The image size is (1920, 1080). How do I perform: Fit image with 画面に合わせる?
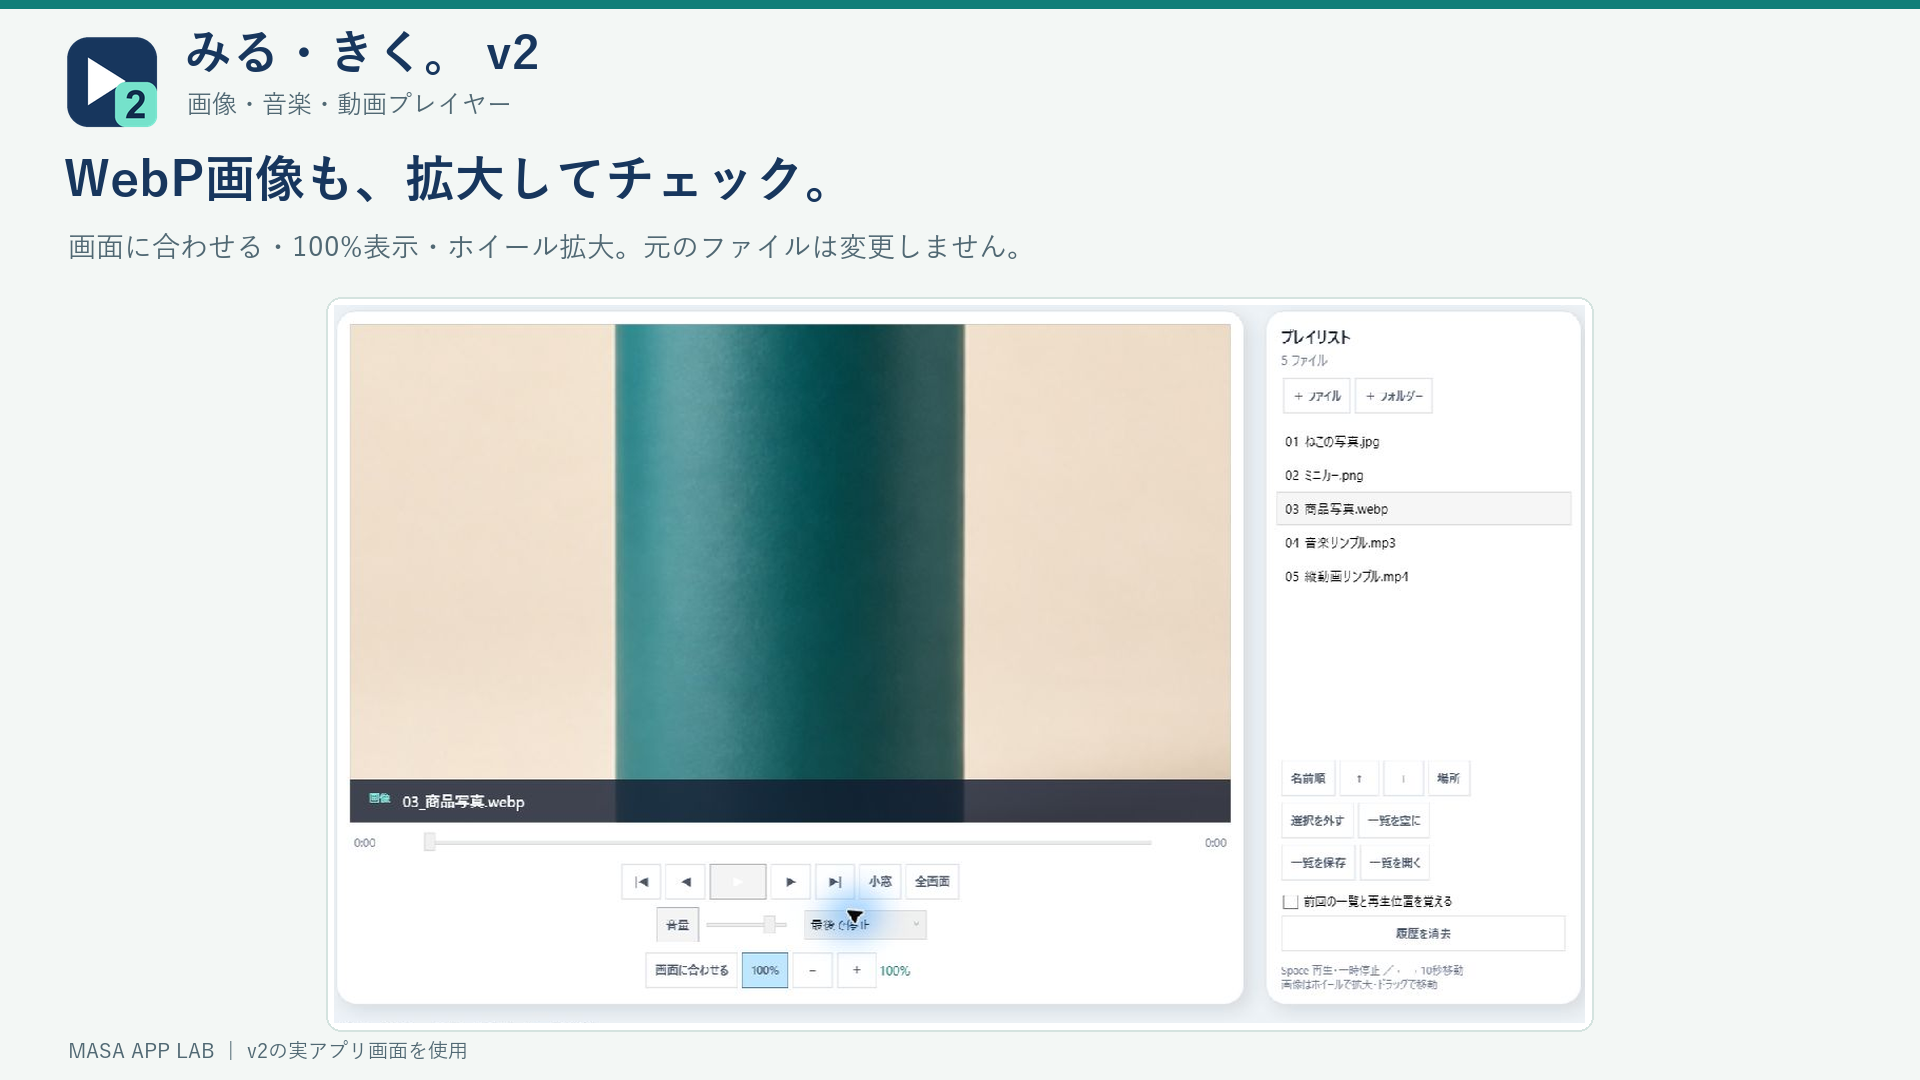point(691,970)
